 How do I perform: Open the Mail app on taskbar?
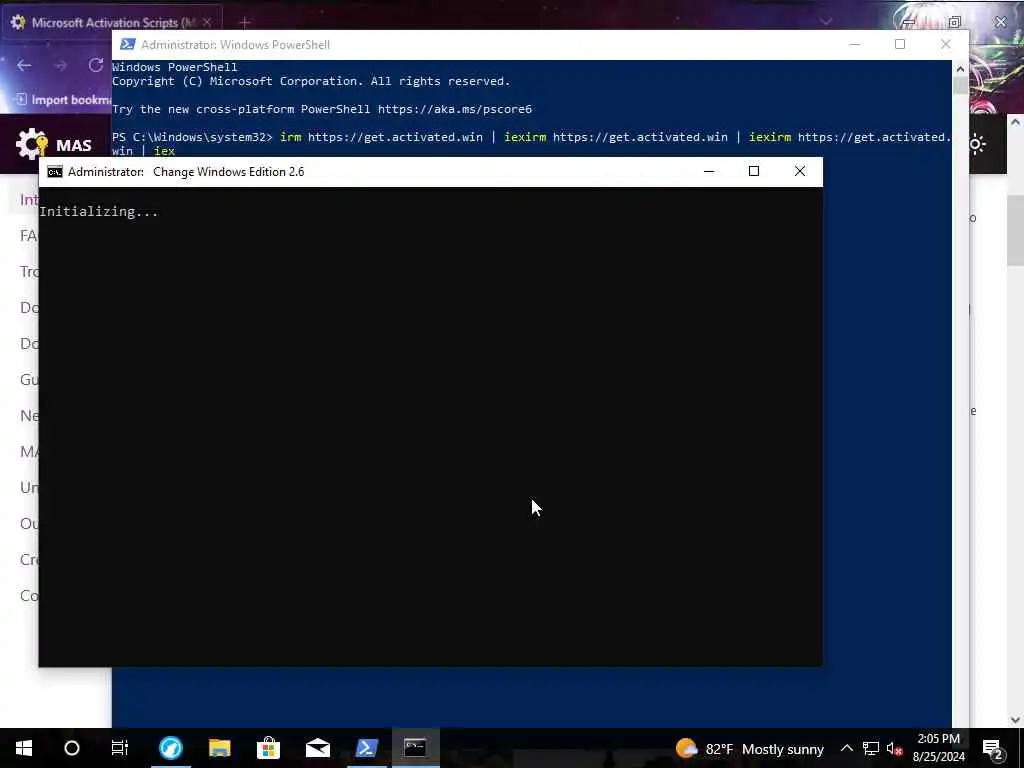[317, 748]
